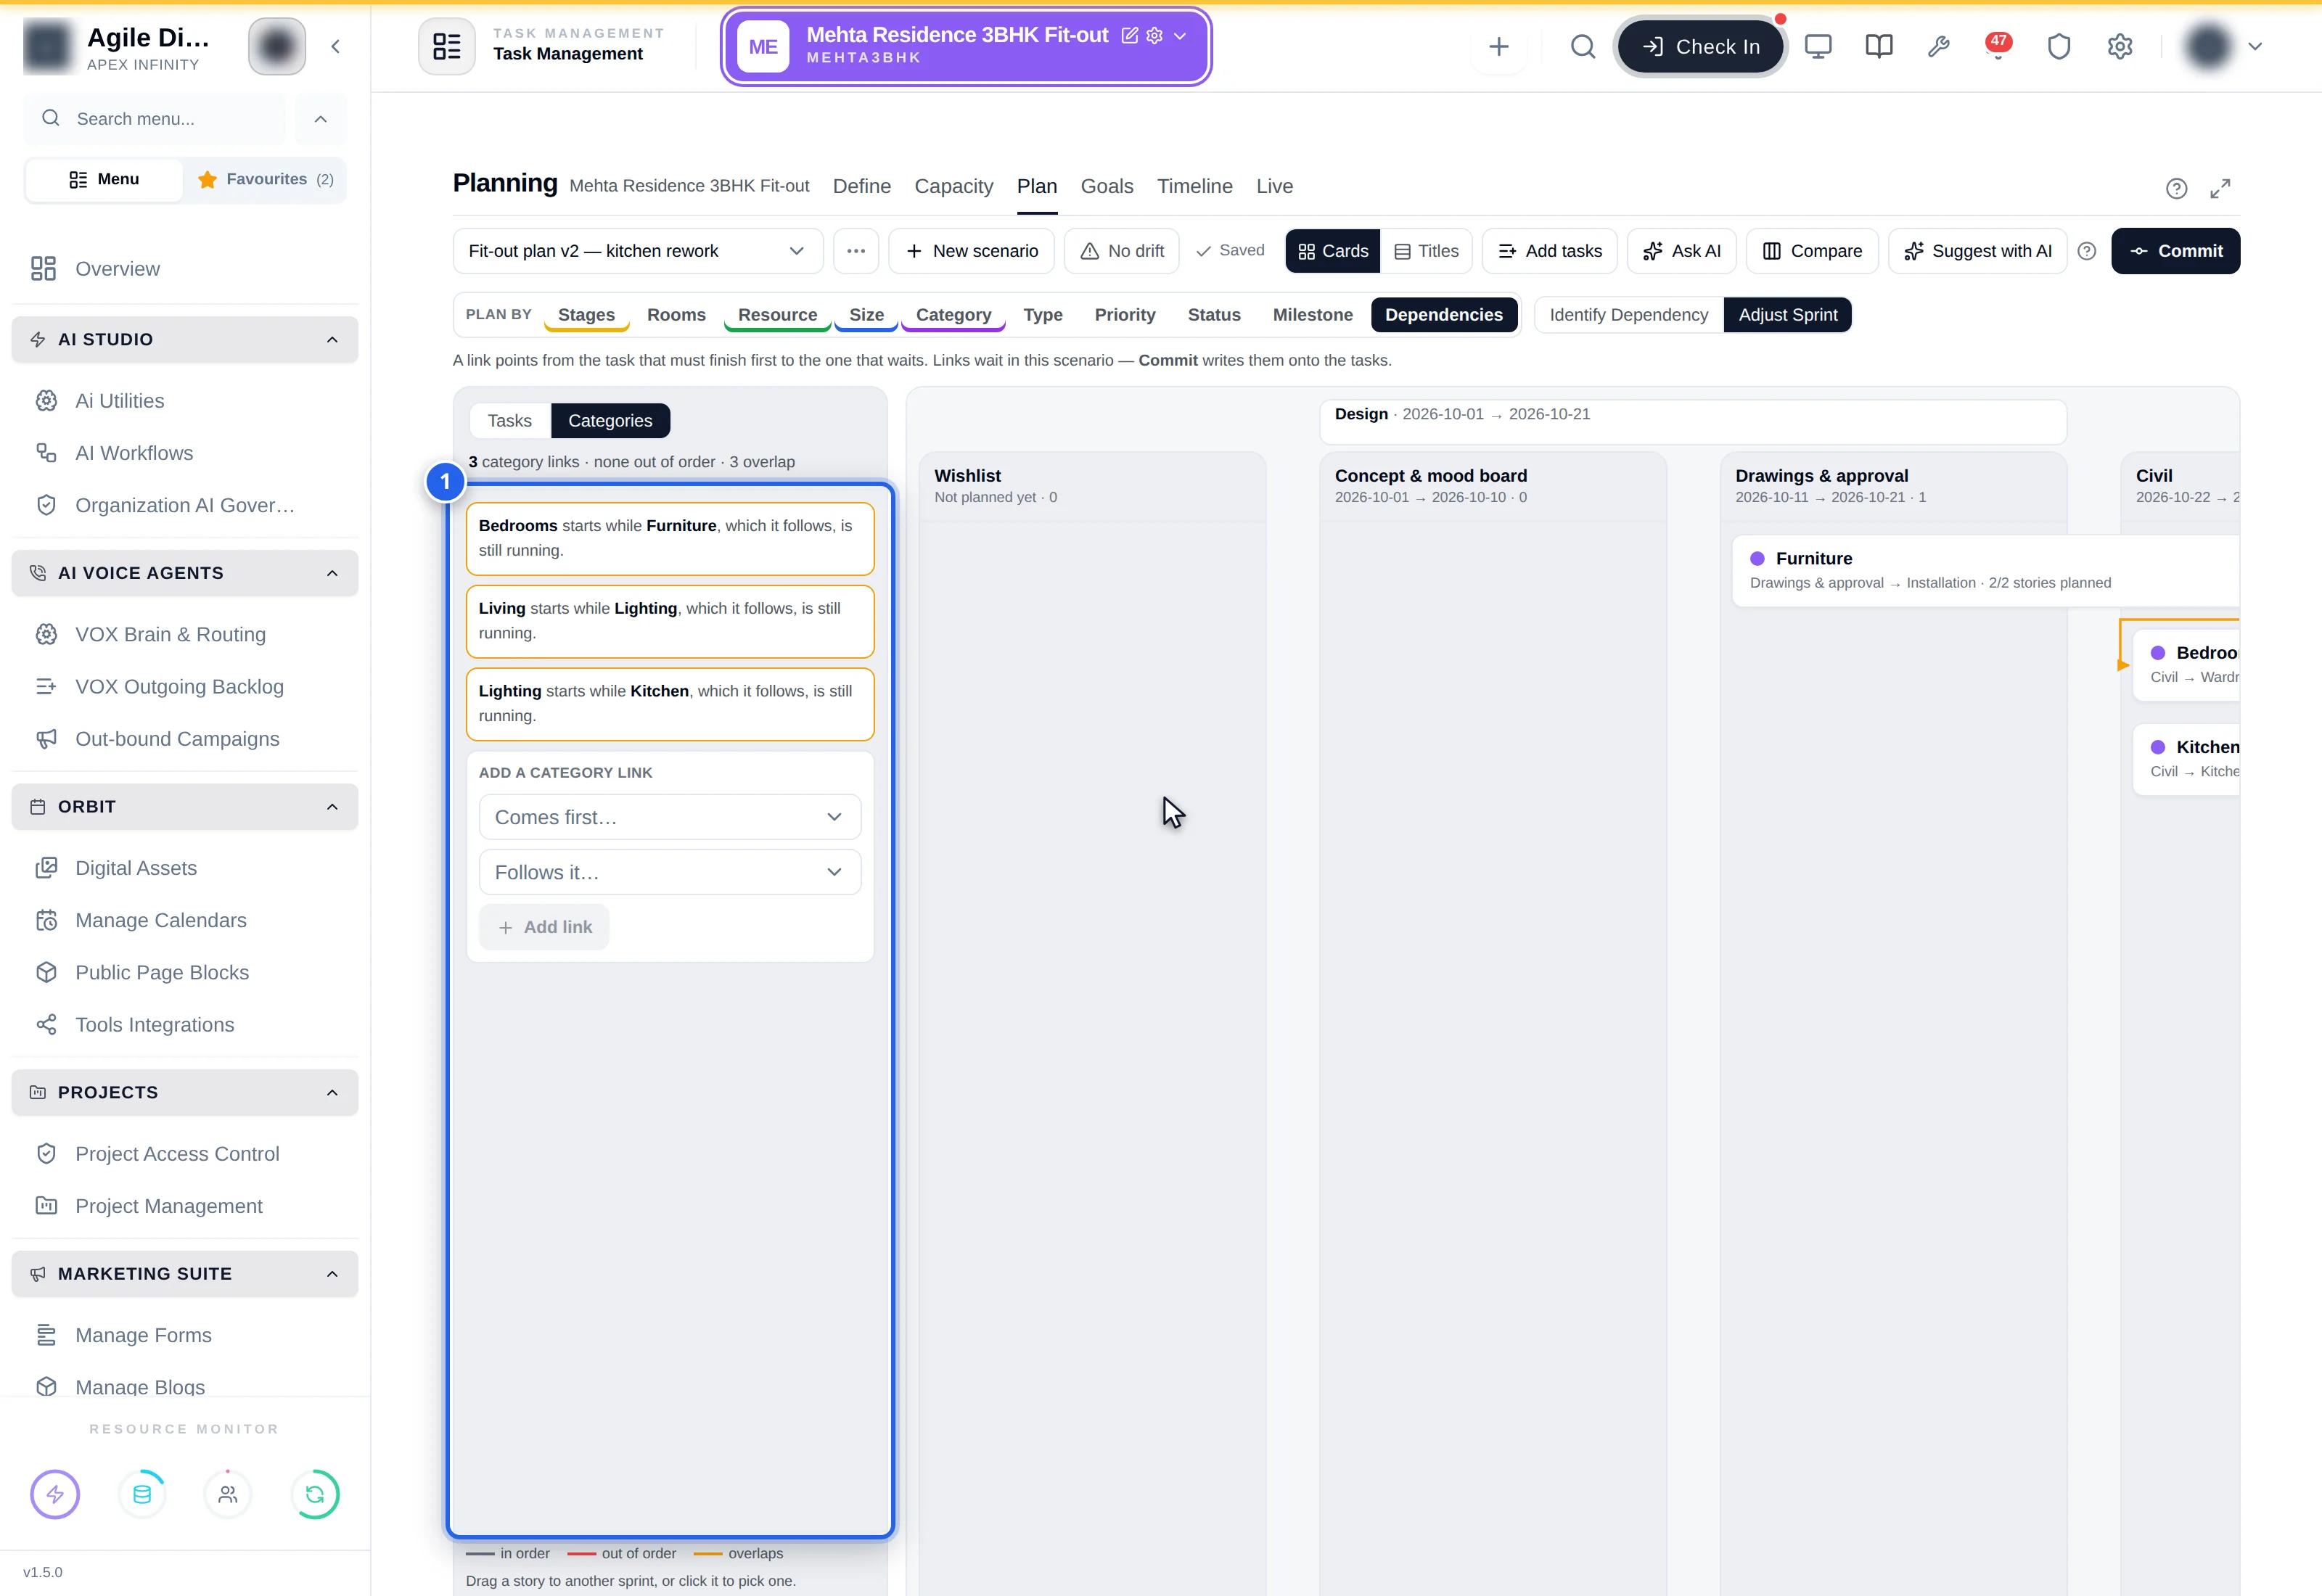Open Tools Integrations in the sidebar
Screen dimensions: 2322x1596
pos(185,1025)
